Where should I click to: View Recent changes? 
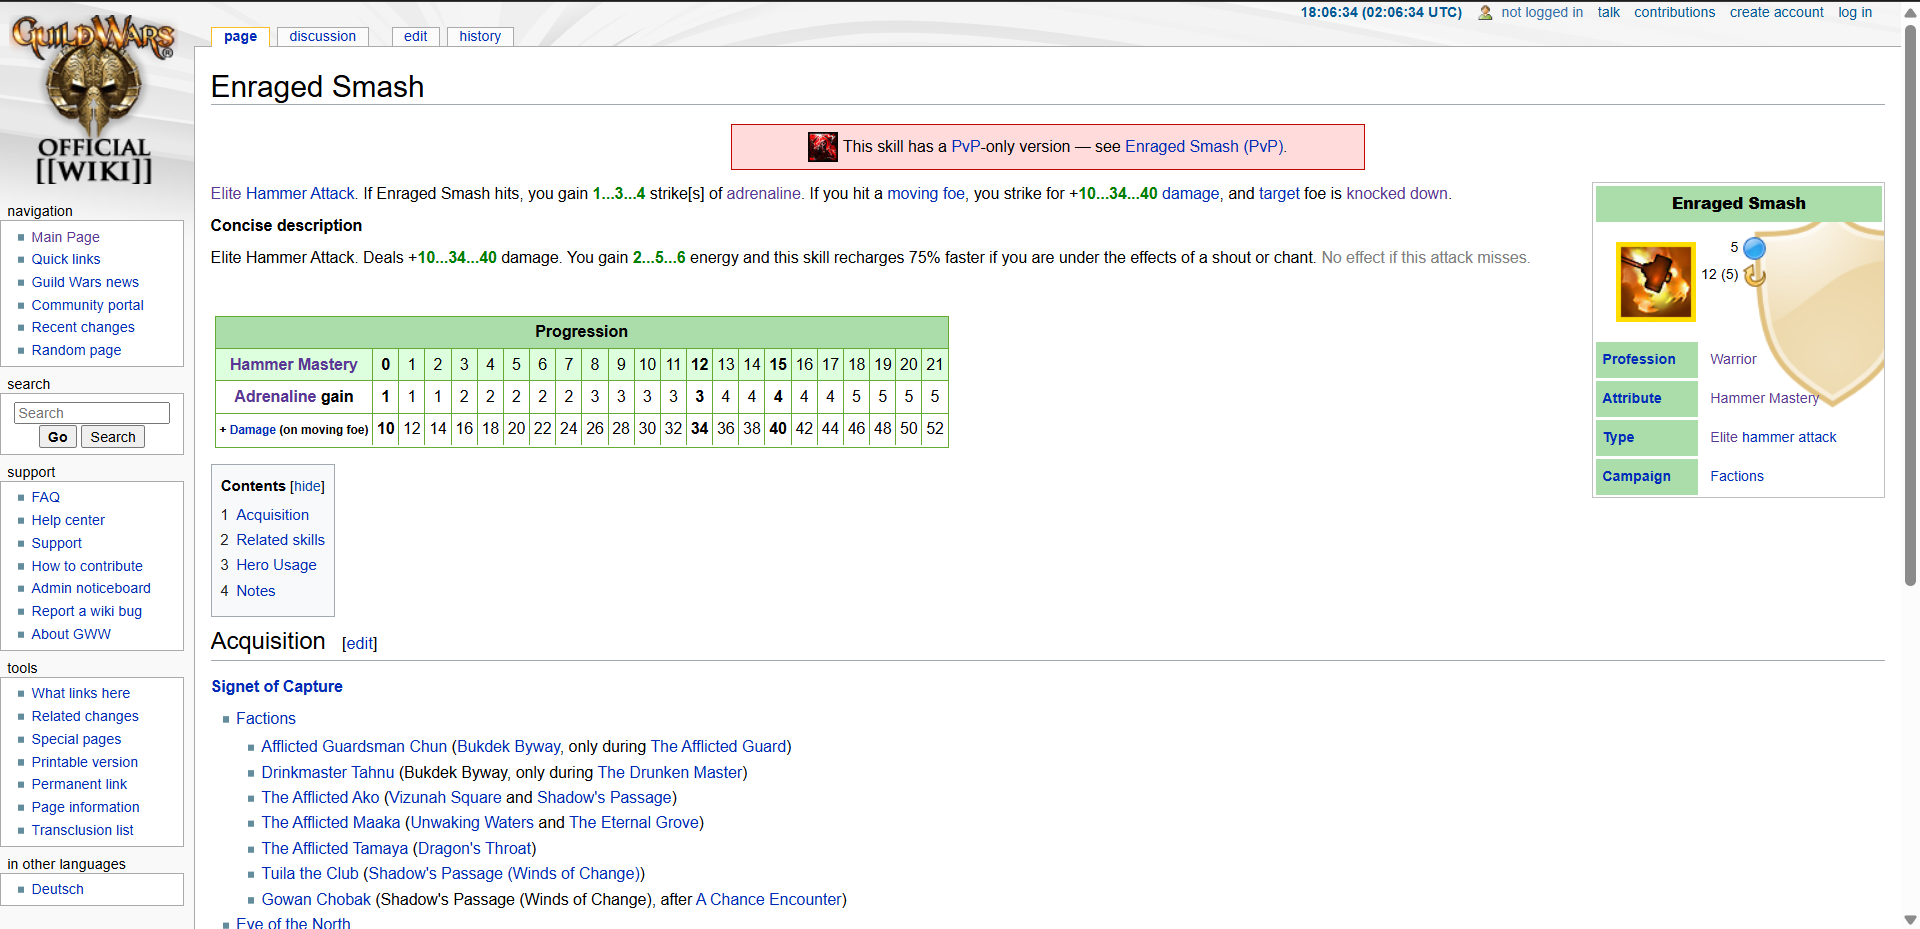pos(83,327)
